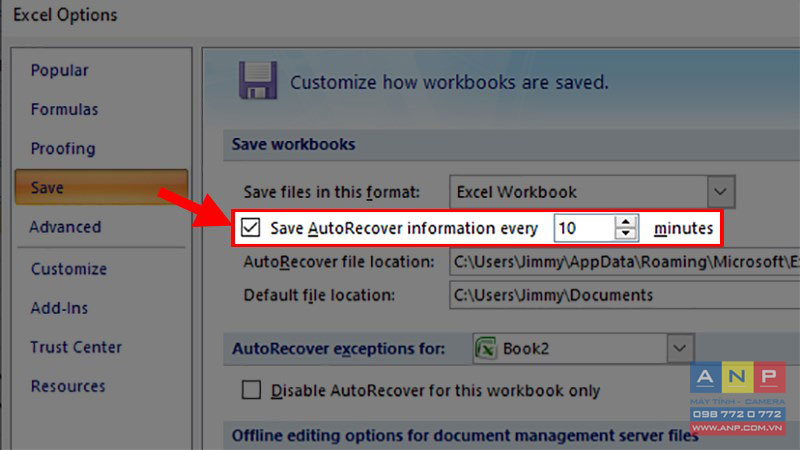
Task: Enable Disable AutoRecover for this workbook only
Action: [251, 390]
